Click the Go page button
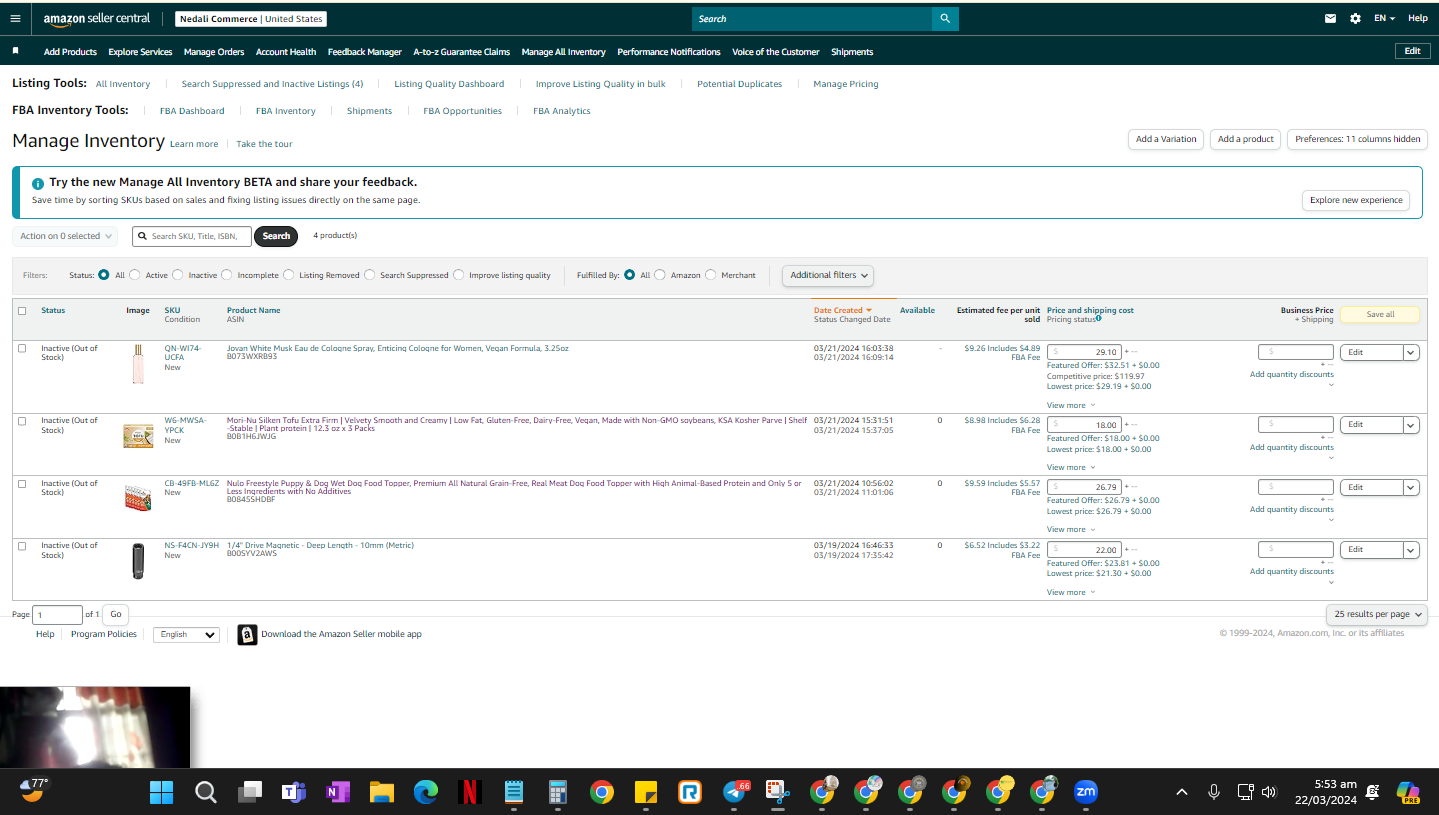Viewport: 1439px width, 815px height. click(116, 614)
